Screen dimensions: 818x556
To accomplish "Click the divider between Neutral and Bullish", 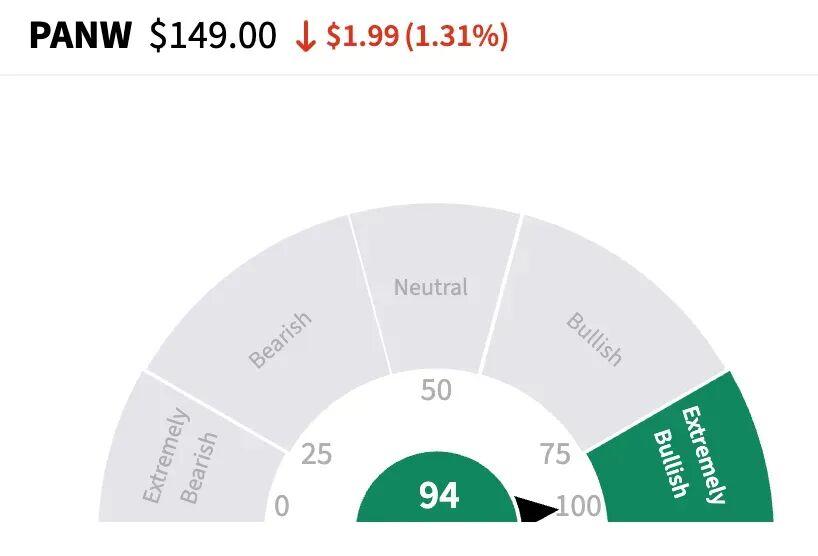I will 501,294.
